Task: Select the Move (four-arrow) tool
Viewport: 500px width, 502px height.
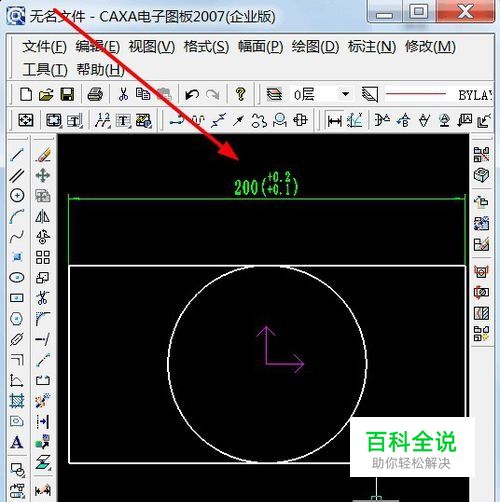Action: point(43,175)
